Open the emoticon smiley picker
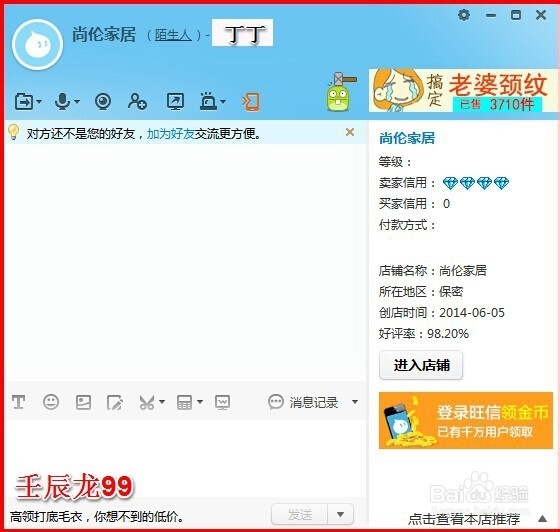 51,402
